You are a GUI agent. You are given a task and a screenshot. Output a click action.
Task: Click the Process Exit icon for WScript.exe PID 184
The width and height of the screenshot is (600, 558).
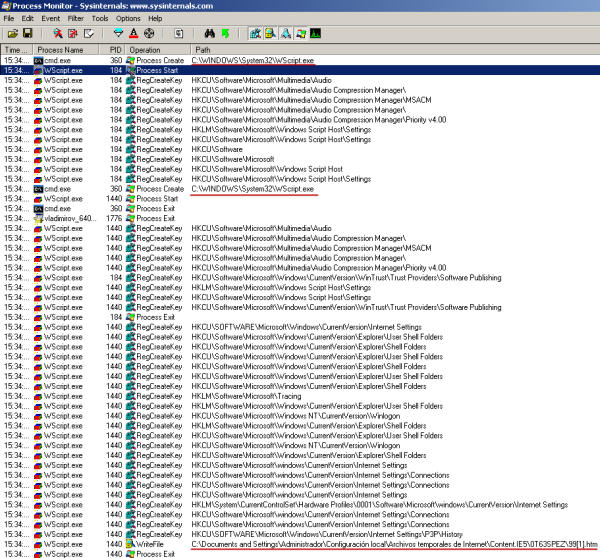pos(131,317)
